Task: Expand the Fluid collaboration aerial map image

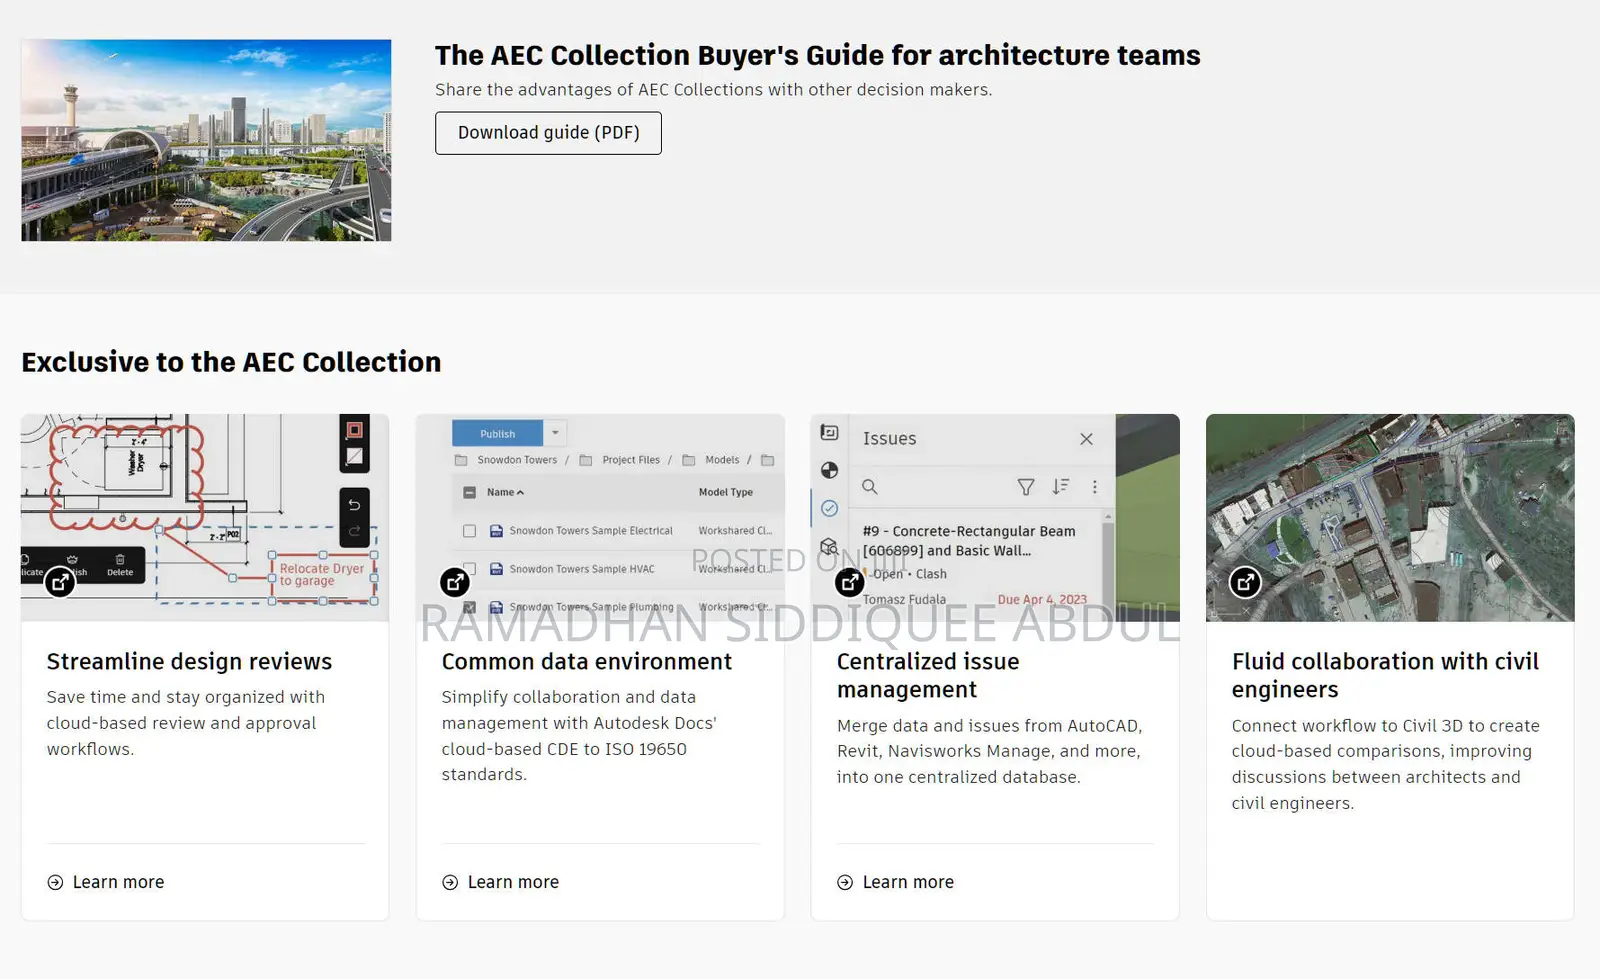Action: (x=1245, y=582)
